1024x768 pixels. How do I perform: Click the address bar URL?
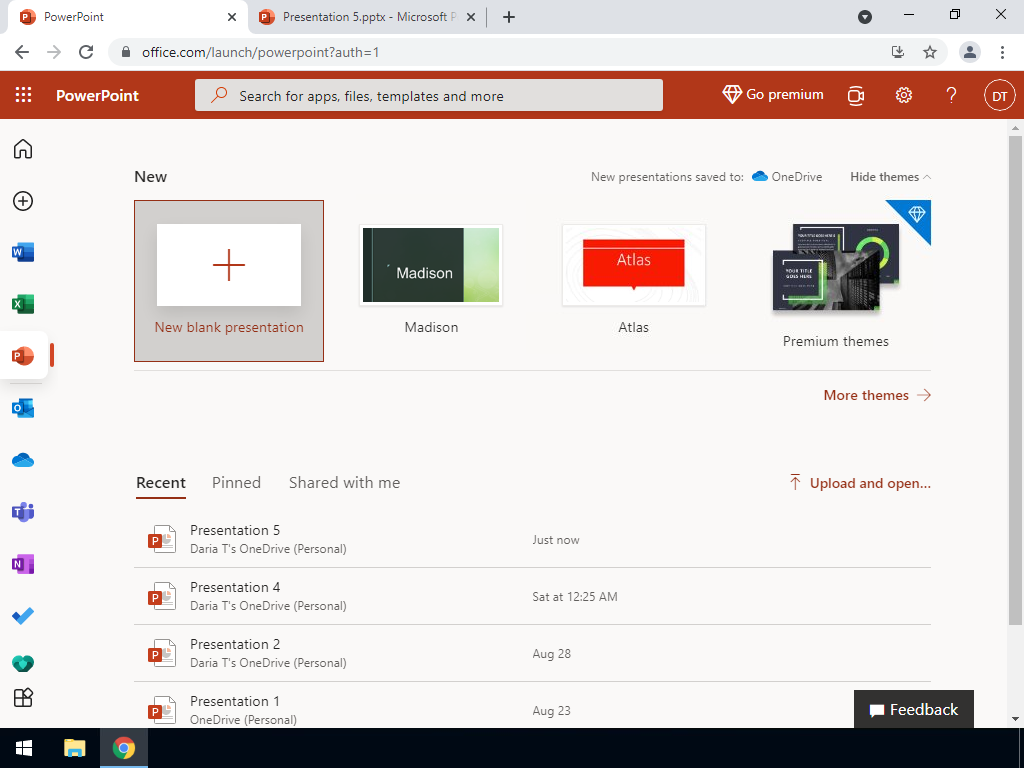pyautogui.click(x=261, y=52)
